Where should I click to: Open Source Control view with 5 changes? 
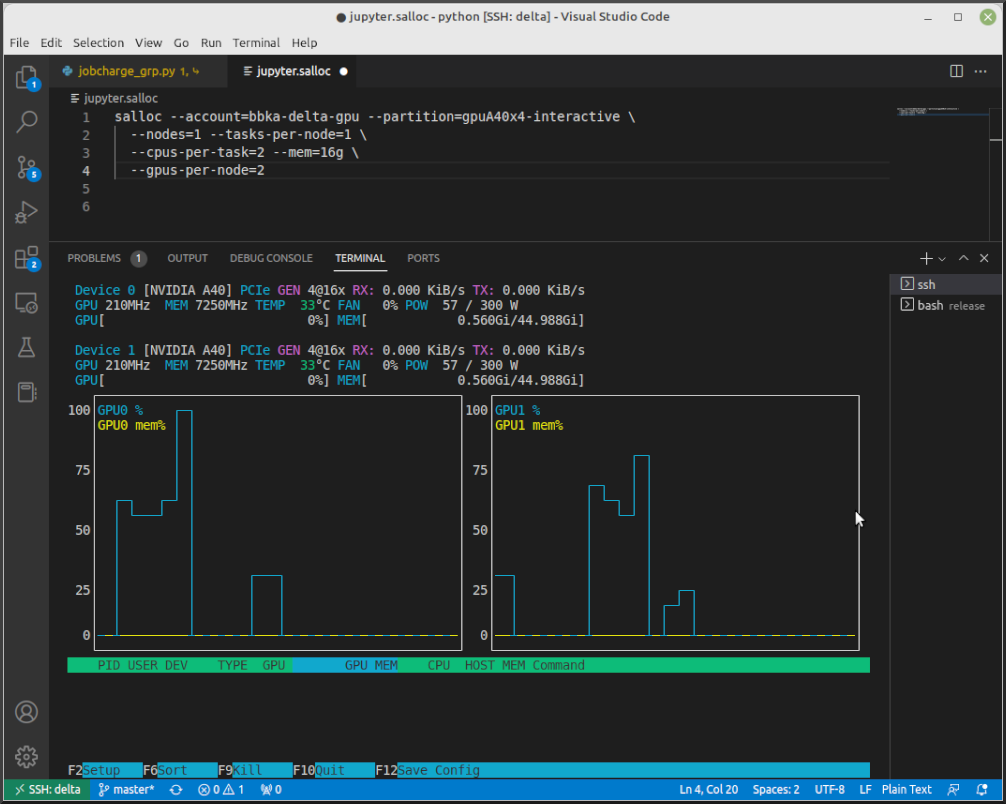pos(27,167)
